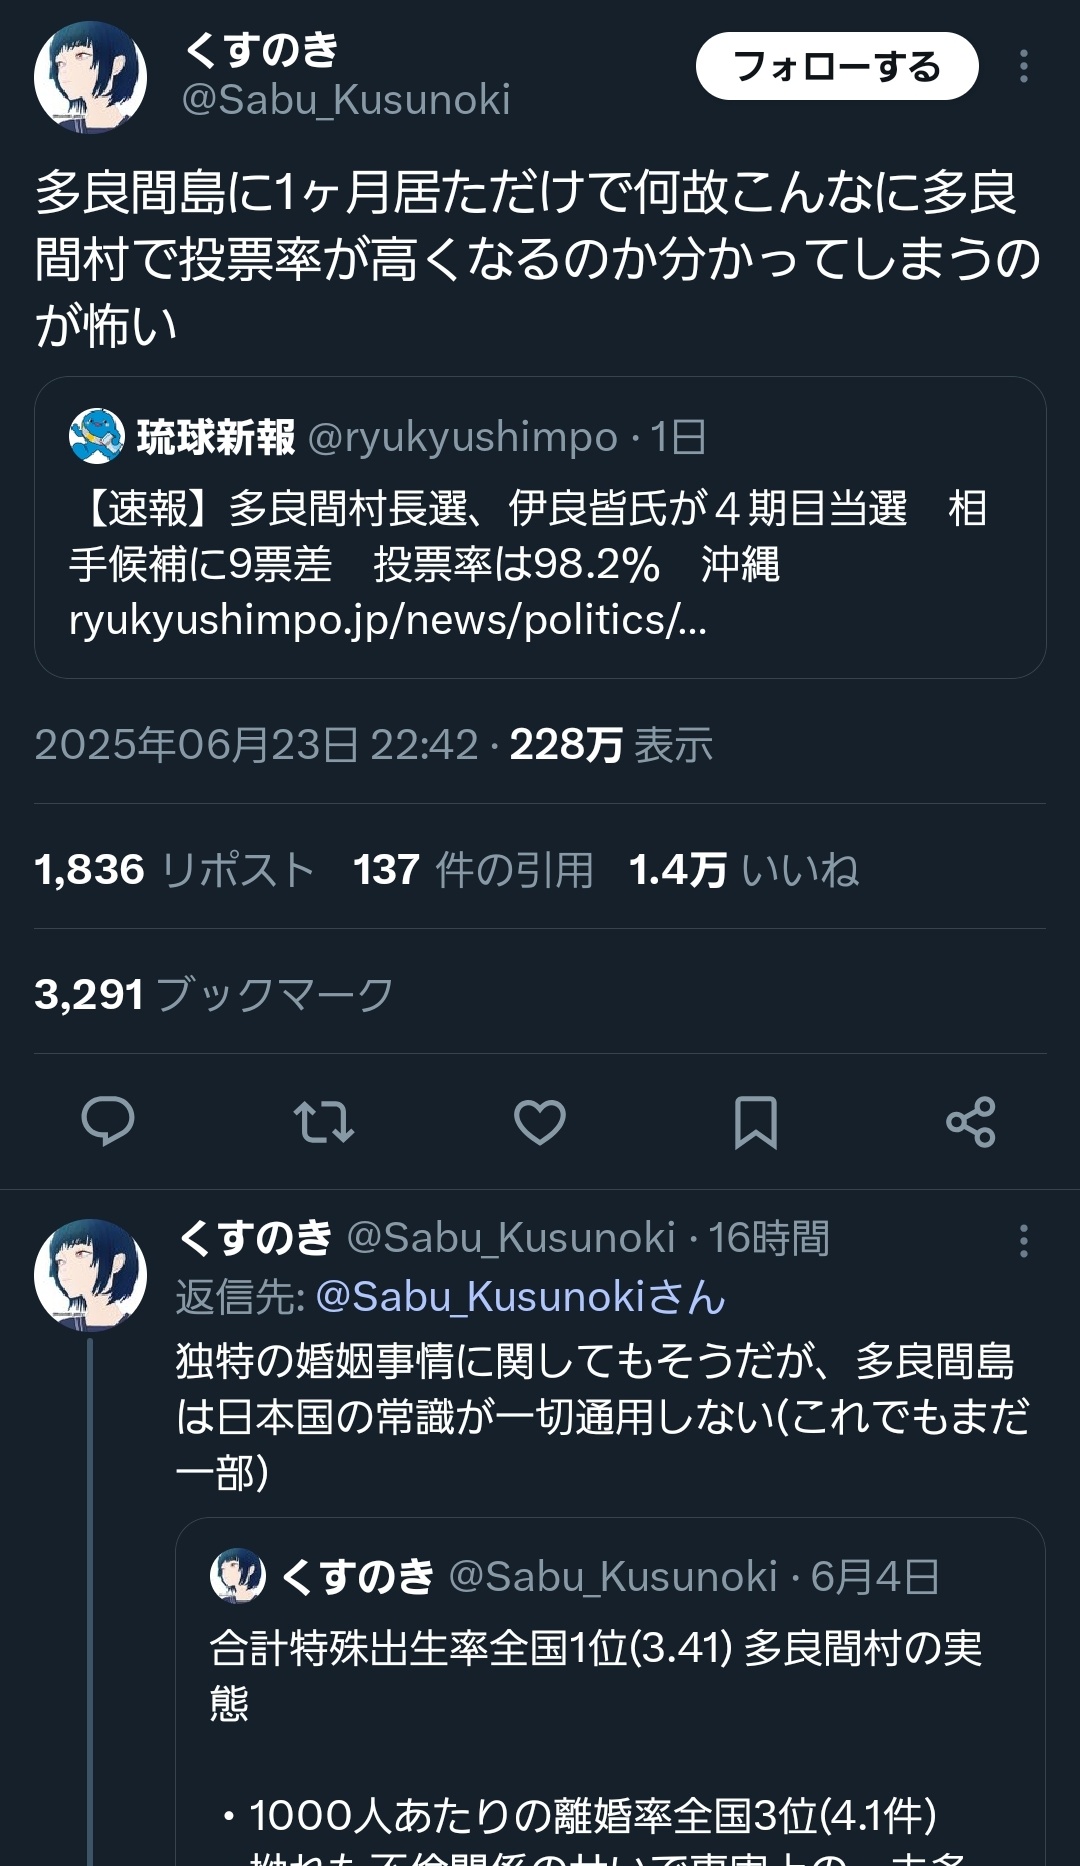Tap the @Sabu_Kusunokiさん reply mention link
Screen dimensions: 1080x1866
click(x=520, y=1297)
